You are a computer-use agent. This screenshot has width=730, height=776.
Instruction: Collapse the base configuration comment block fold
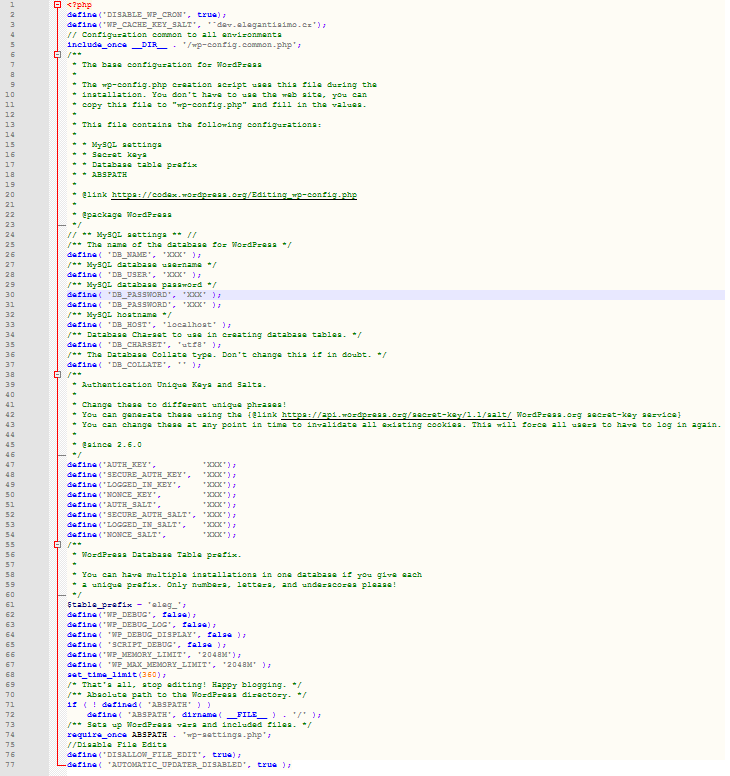click(57, 55)
